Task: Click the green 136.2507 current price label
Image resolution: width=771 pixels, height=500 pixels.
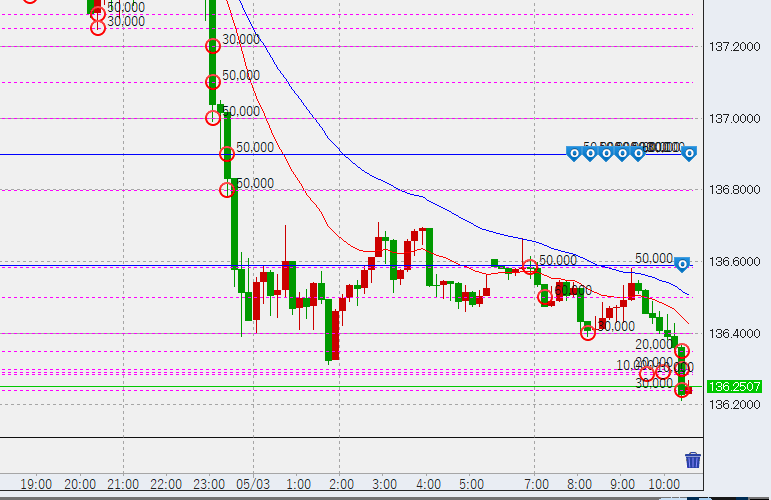Action: pyautogui.click(x=735, y=387)
